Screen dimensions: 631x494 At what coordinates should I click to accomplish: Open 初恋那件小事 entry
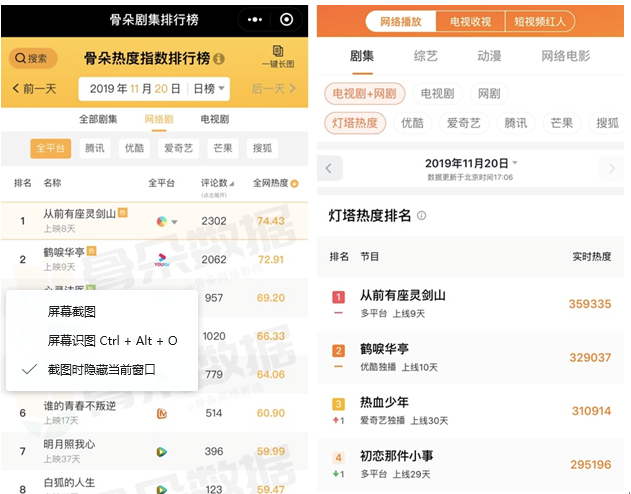pyautogui.click(x=470, y=465)
